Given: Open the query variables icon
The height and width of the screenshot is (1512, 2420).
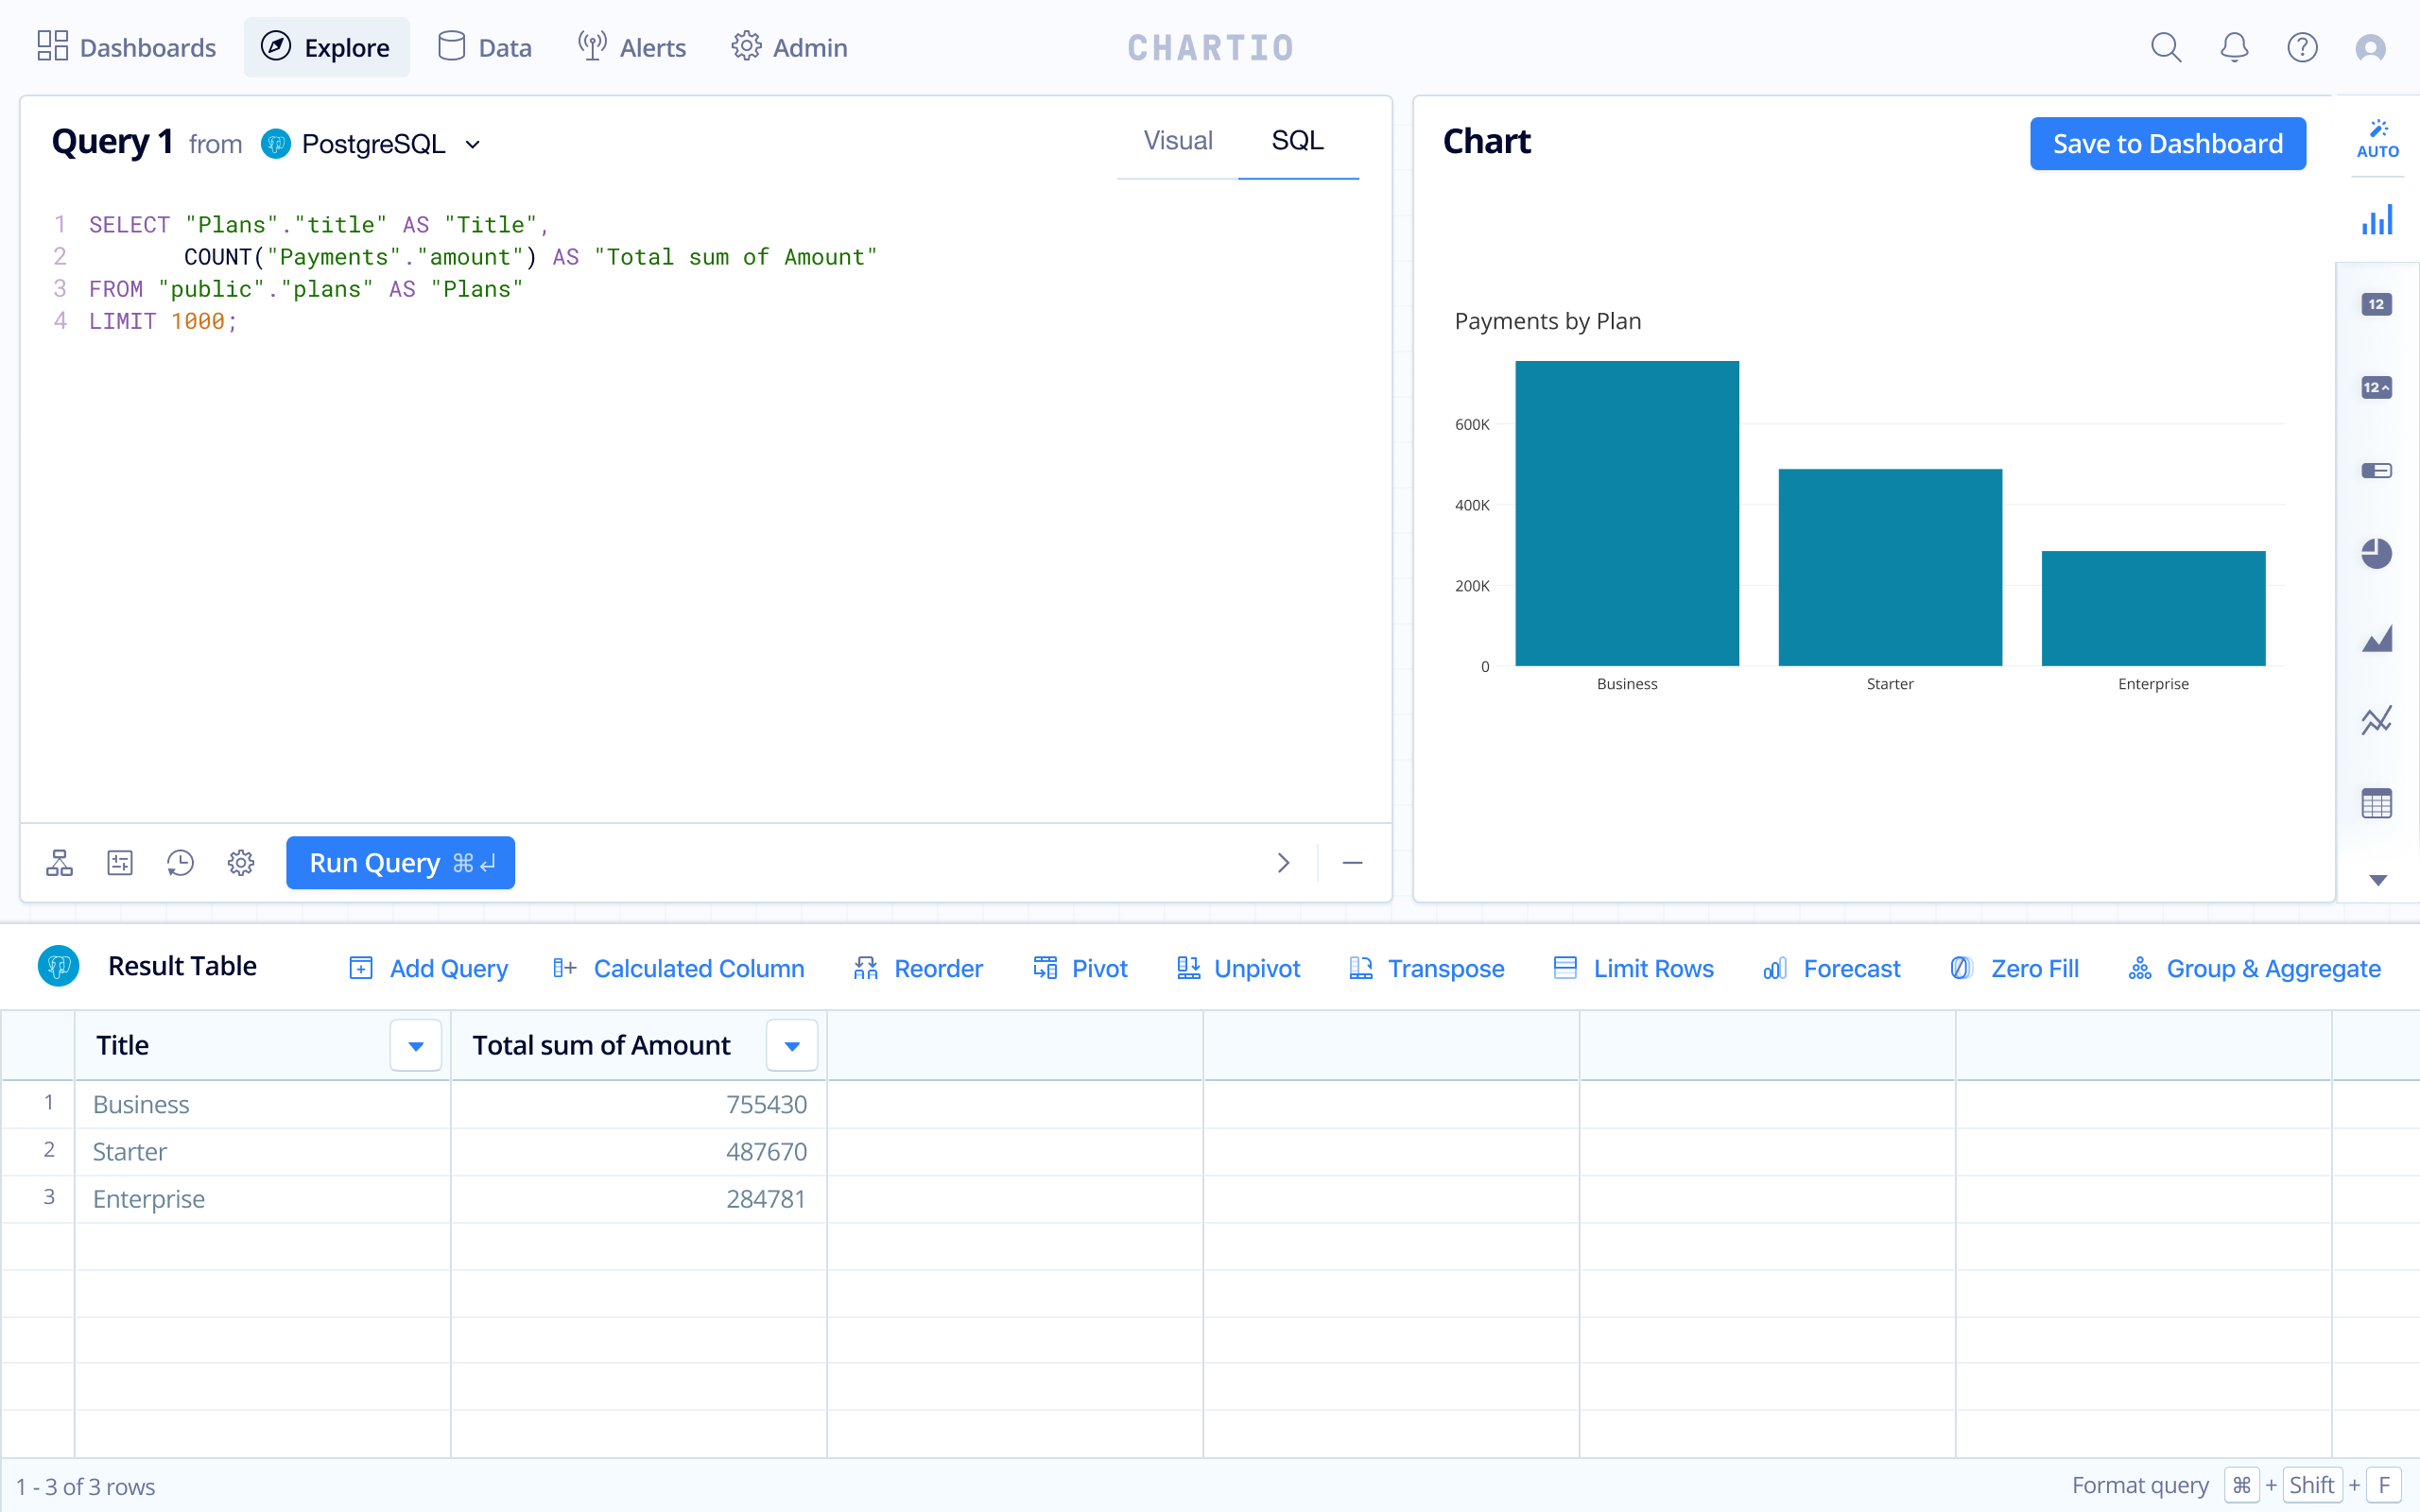Looking at the screenshot, I should point(120,862).
